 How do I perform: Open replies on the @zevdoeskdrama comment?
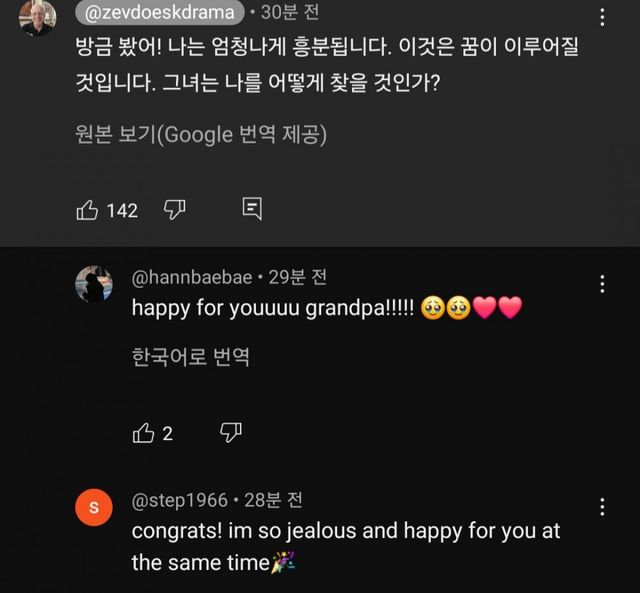coord(253,210)
